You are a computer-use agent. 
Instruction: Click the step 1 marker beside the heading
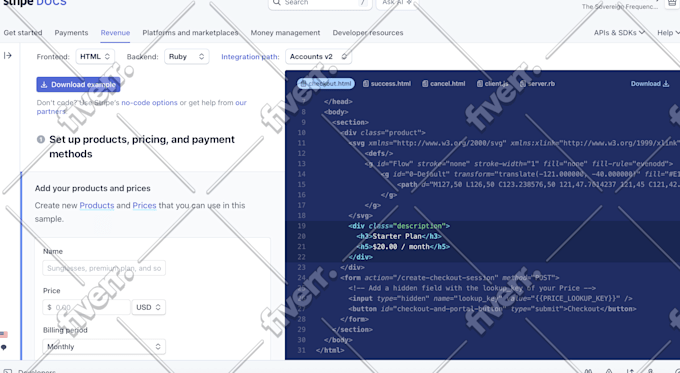coord(41,139)
